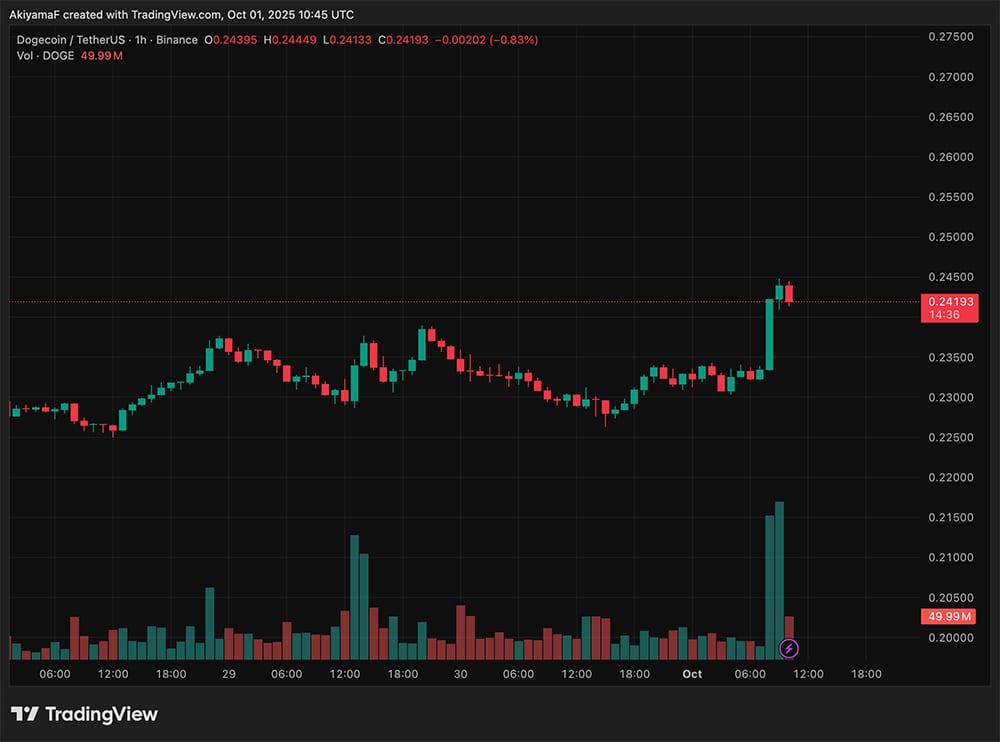The height and width of the screenshot is (742, 1000).
Task: Click the 0.24500 price axis label
Action: point(951,277)
